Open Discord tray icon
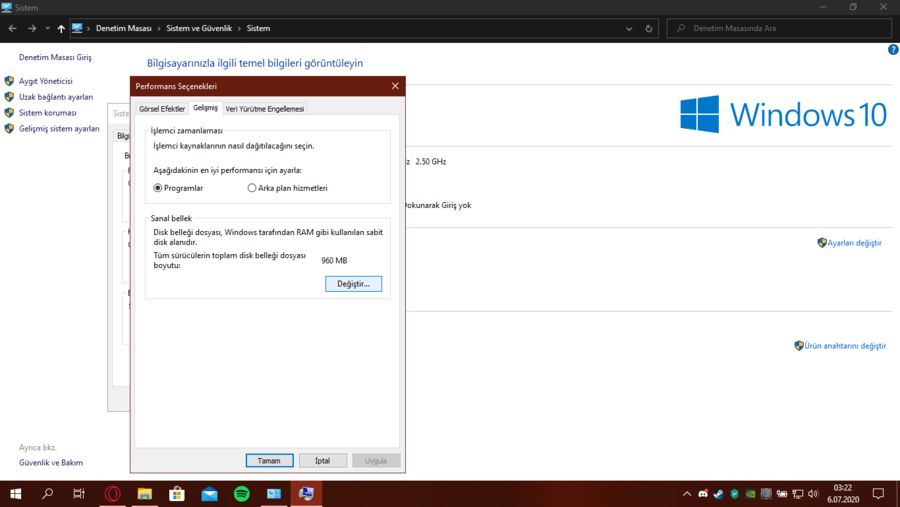Screen dimensions: 900x507 (x=703, y=494)
